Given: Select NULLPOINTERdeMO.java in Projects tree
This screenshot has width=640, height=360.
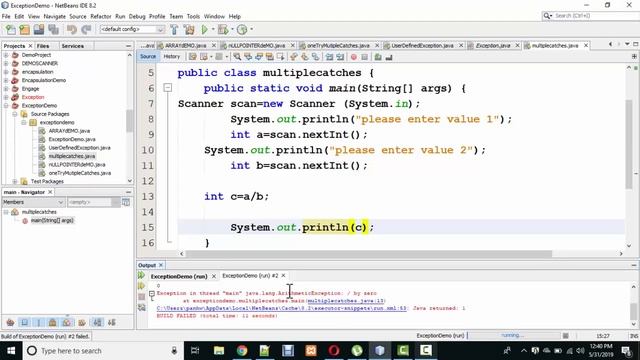Looking at the screenshot, I should 77,164.
